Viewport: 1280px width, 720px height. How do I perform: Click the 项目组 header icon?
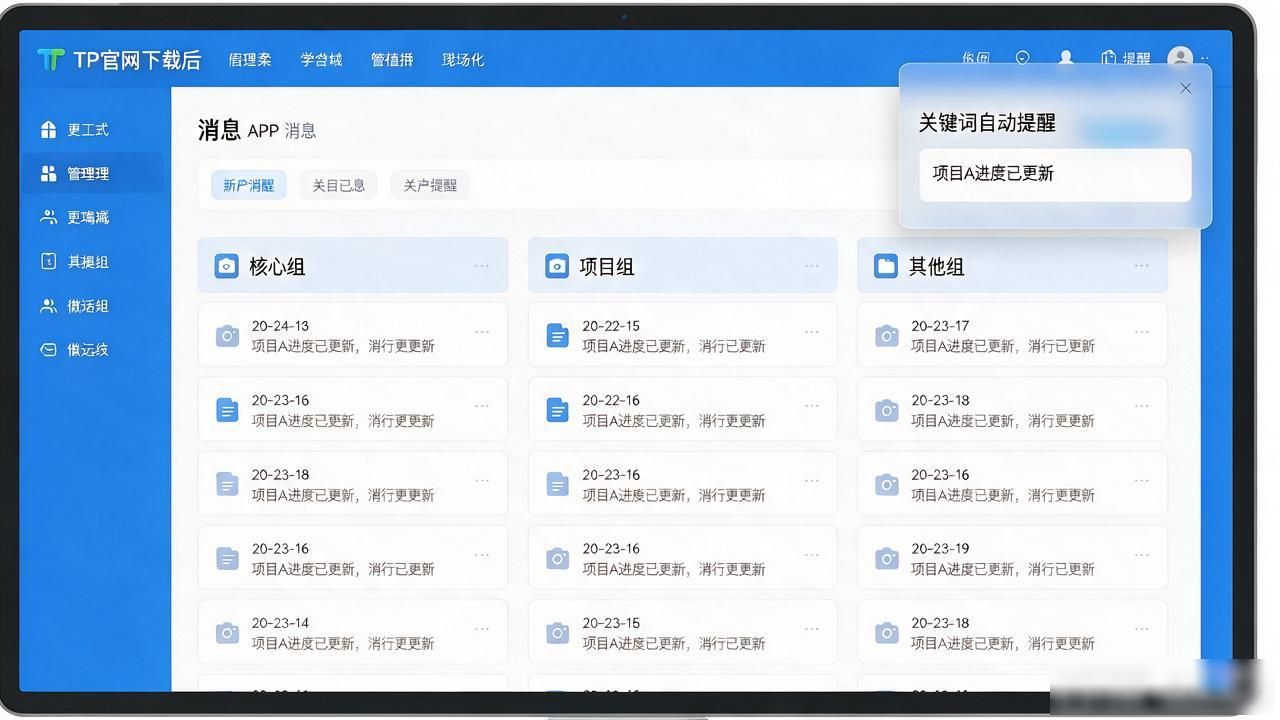click(557, 266)
